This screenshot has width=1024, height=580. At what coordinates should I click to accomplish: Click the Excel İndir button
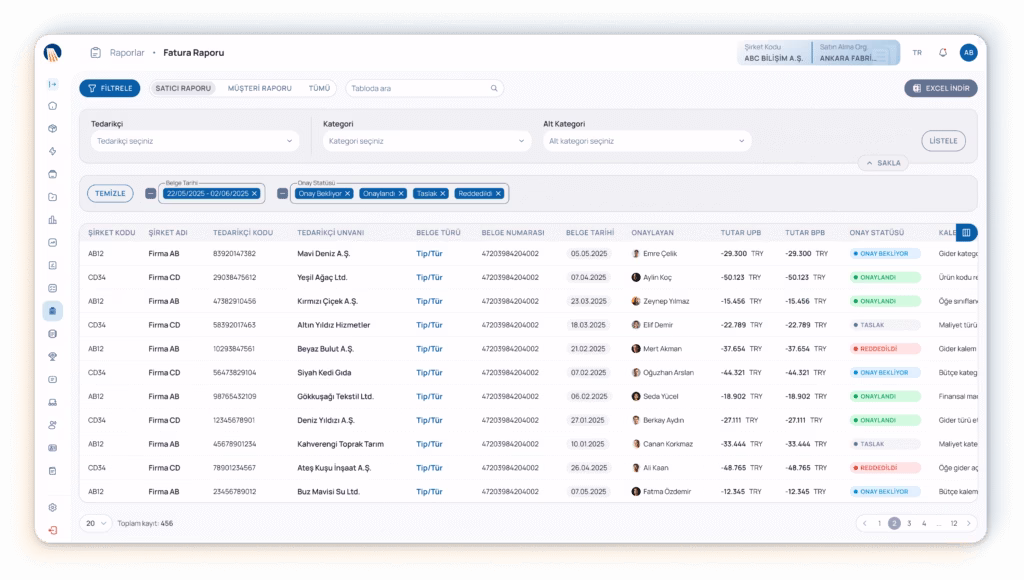941,88
